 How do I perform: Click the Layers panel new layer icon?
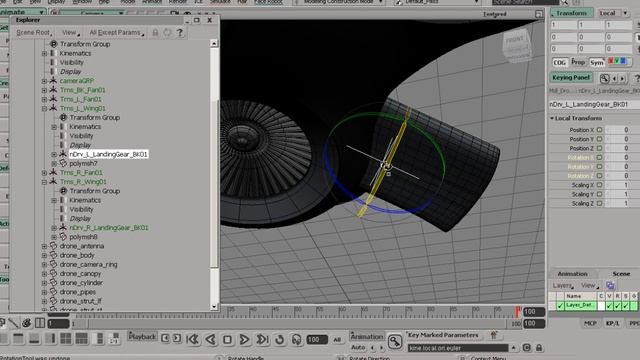(x=610, y=285)
